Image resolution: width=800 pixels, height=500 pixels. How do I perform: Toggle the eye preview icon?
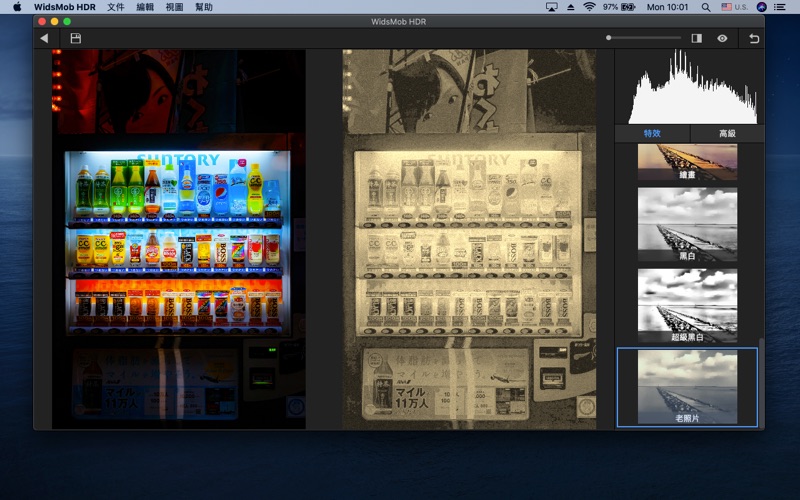pos(722,39)
